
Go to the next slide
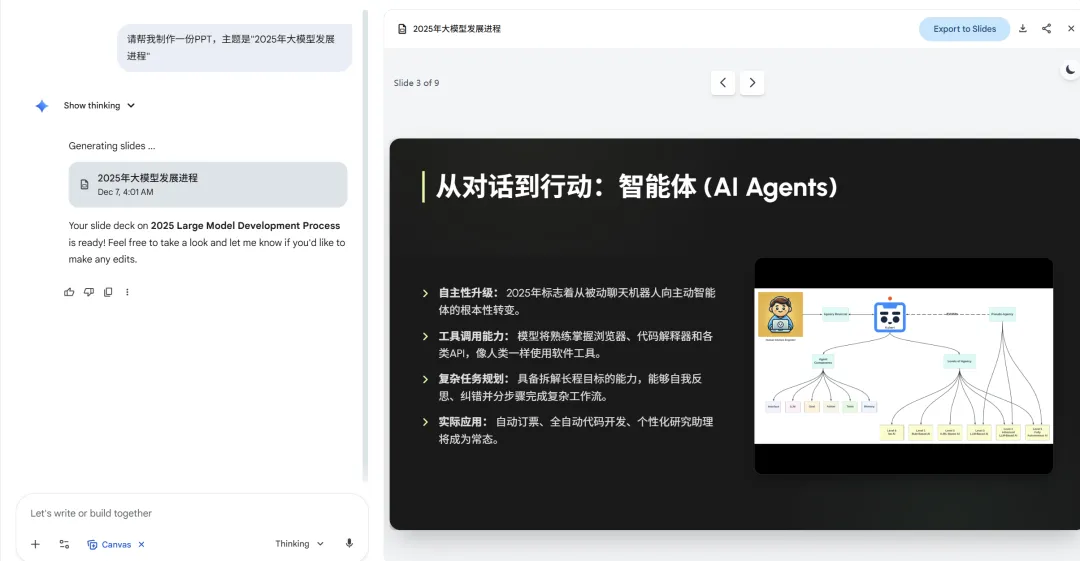tap(752, 83)
